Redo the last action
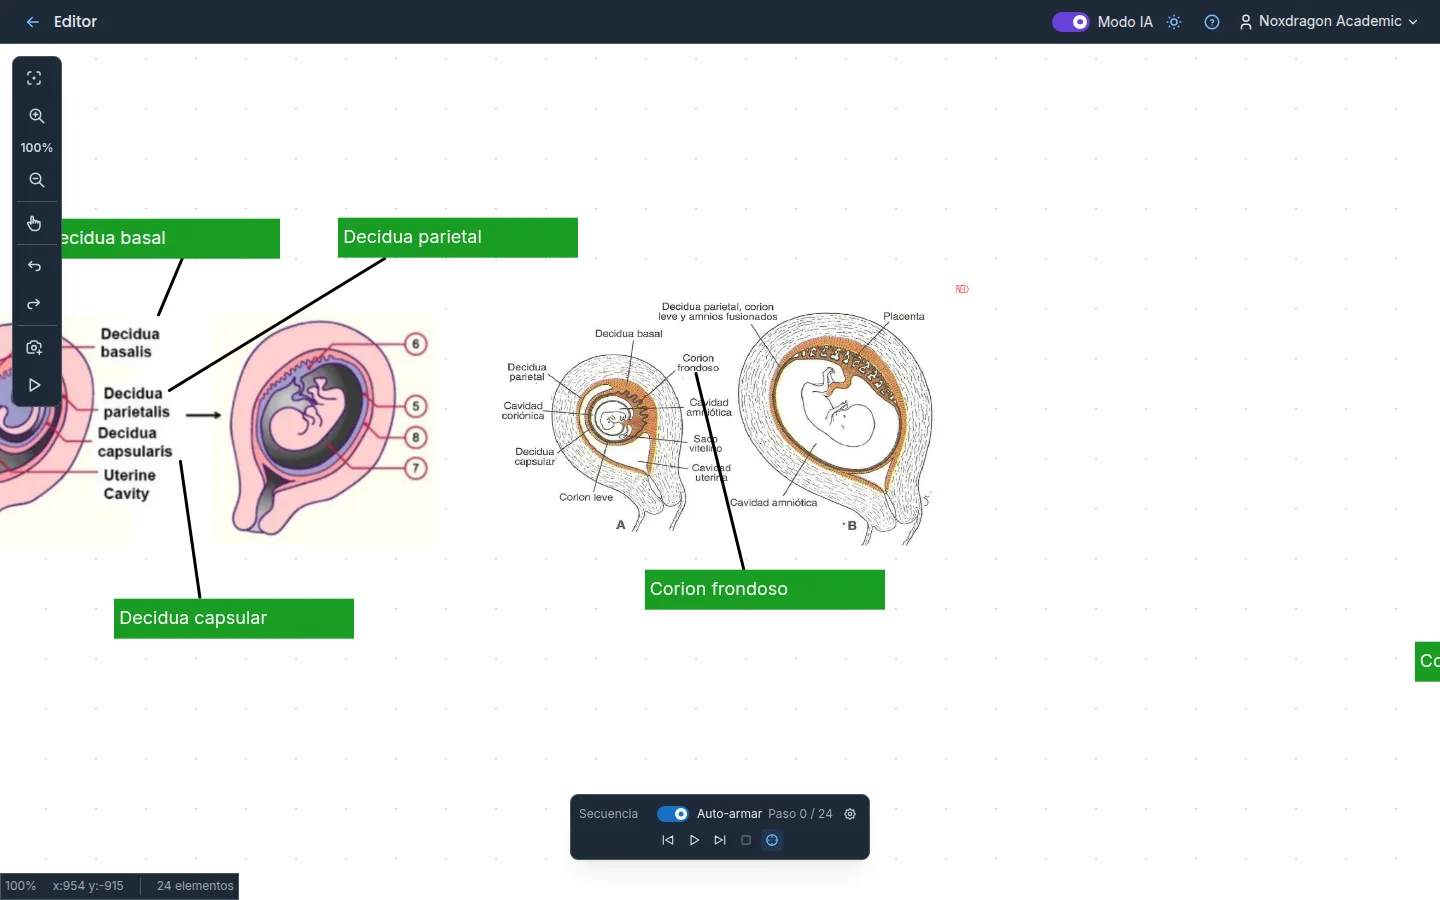 click(34, 304)
